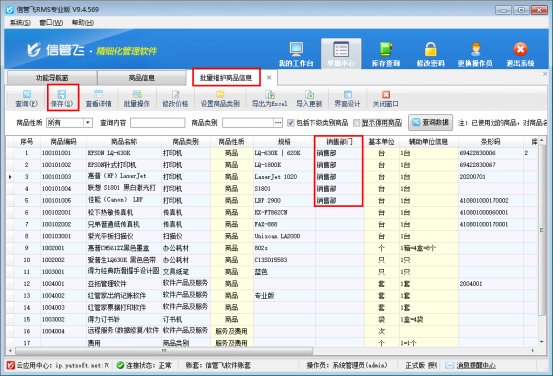Click 商品名称 column header
This screenshot has width=553, height=376.
124,141
